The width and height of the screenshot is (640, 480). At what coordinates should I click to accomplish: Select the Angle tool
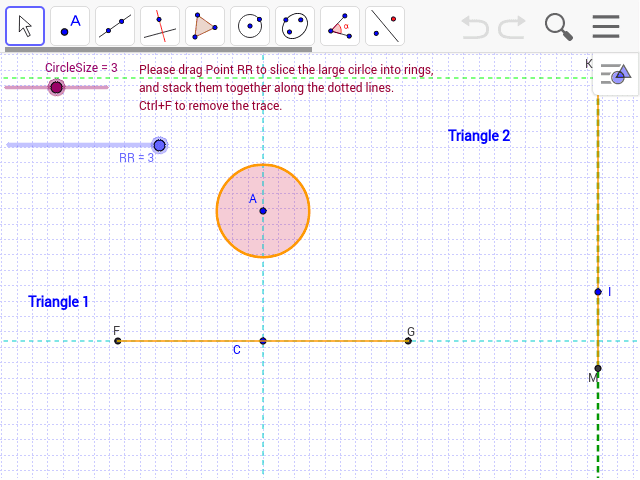coord(340,26)
